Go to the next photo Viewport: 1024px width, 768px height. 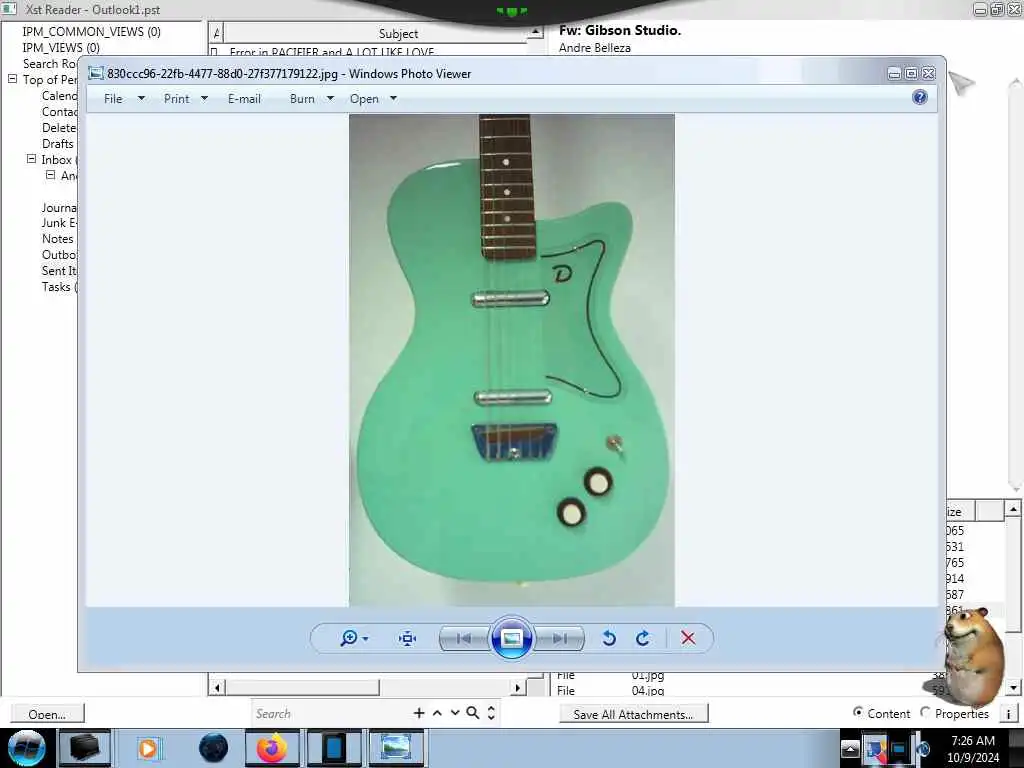point(560,638)
